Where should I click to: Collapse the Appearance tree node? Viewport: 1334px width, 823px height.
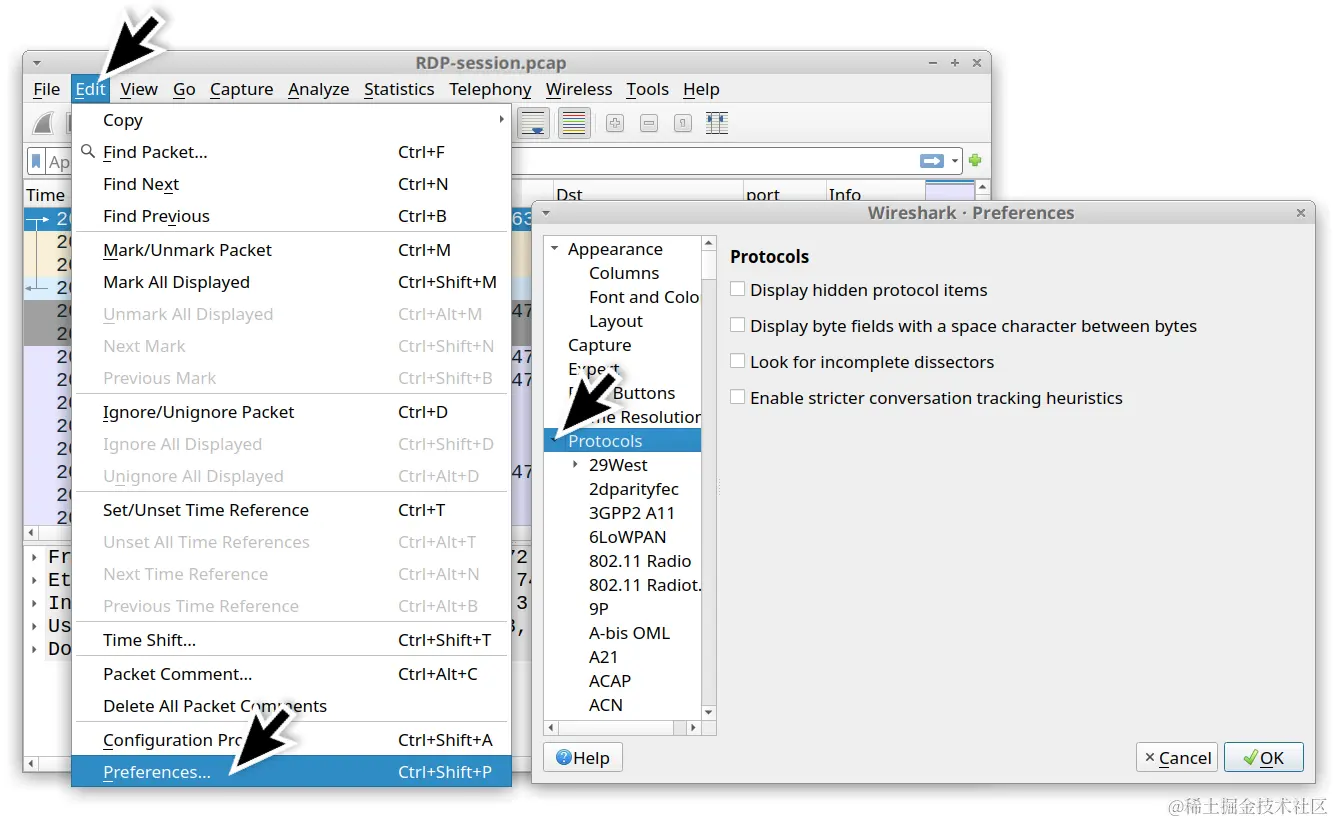[x=554, y=248]
